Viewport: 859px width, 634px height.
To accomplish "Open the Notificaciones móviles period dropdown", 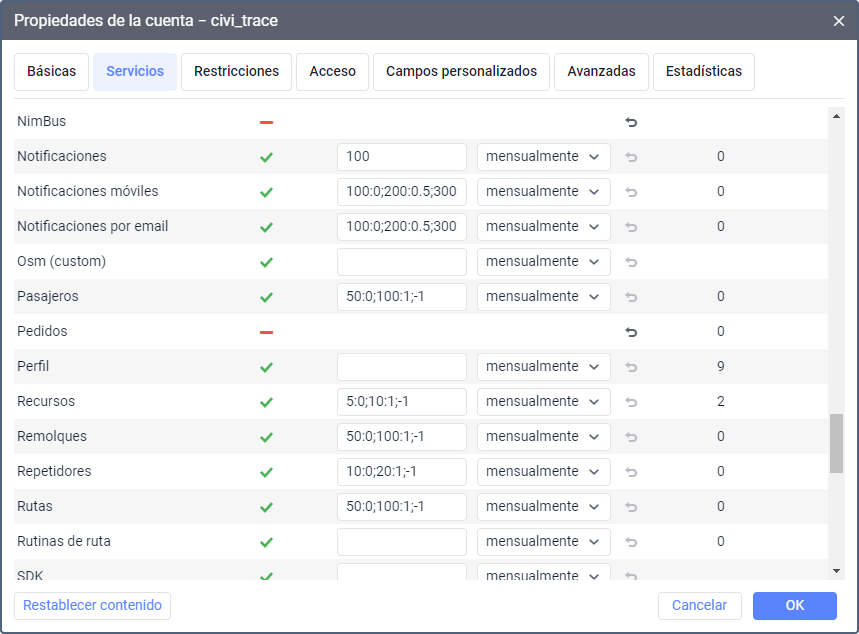I will pyautogui.click(x=543, y=192).
